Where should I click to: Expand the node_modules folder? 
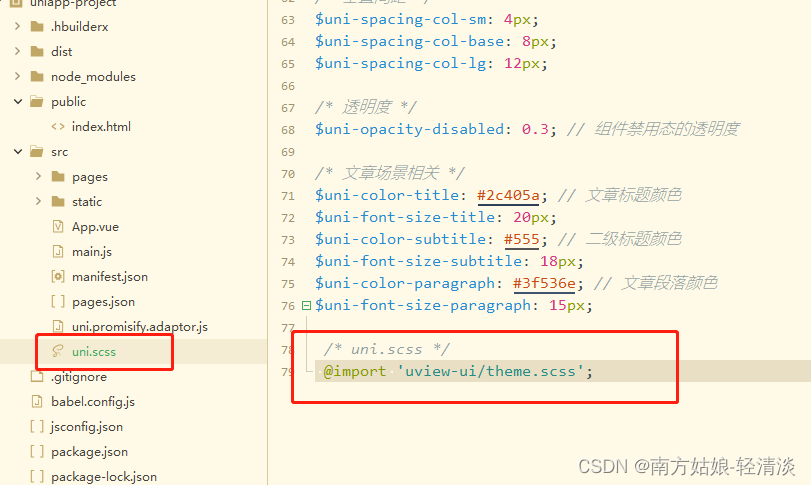pyautogui.click(x=18, y=76)
